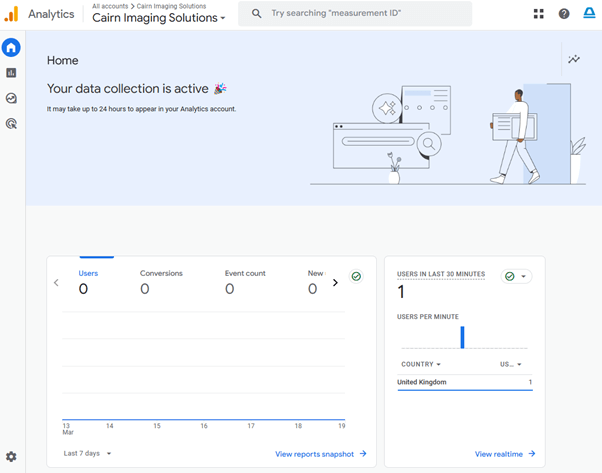Open the Explore sidebar icon
The height and width of the screenshot is (473, 602).
pyautogui.click(x=11, y=98)
